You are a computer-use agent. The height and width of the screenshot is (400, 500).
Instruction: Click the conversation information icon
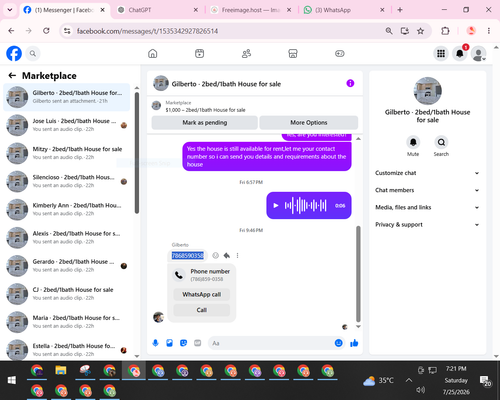(x=350, y=83)
